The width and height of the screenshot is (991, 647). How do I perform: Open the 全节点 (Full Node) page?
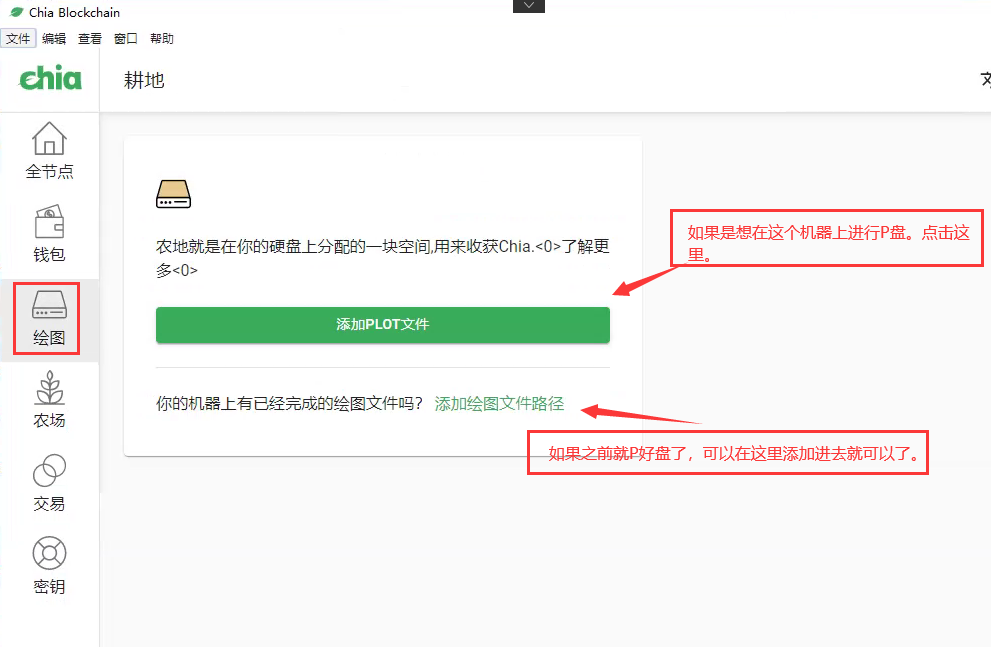point(48,150)
